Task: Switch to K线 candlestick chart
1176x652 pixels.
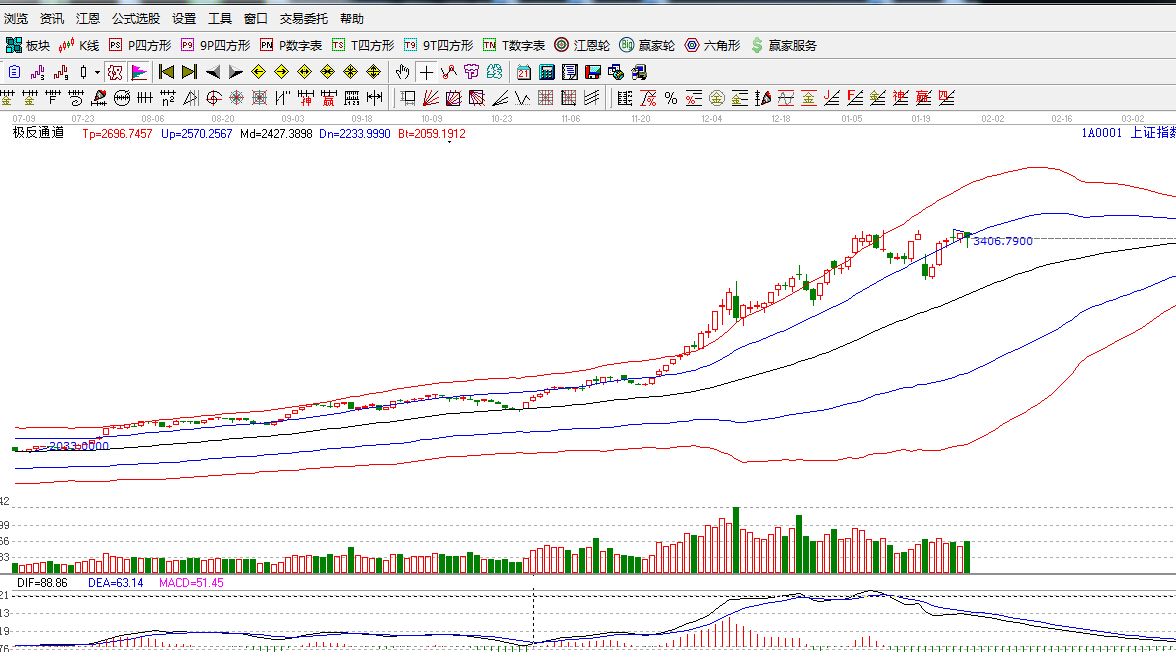Action: tap(80, 45)
